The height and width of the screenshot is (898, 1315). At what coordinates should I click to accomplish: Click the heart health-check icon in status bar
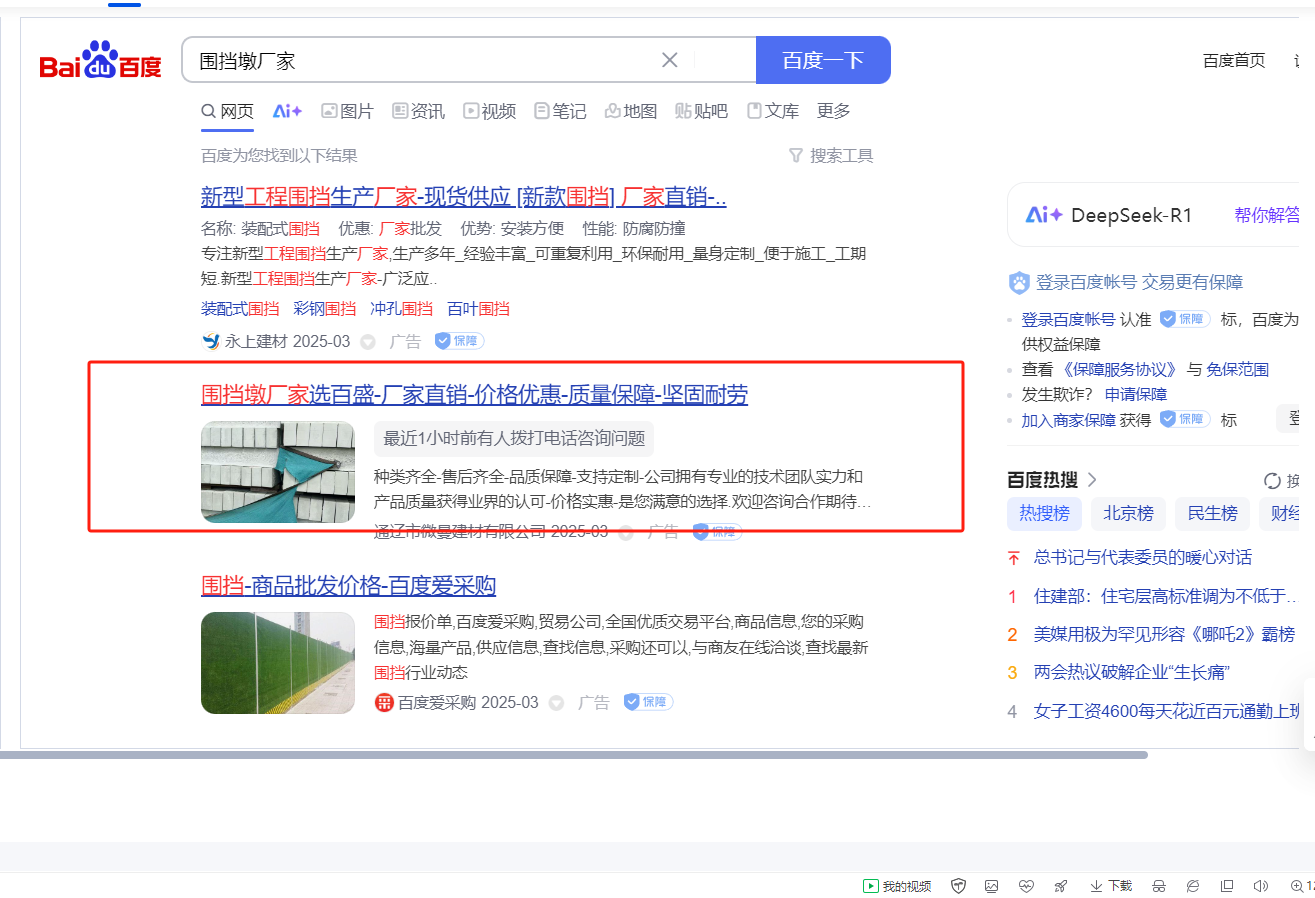click(1026, 886)
